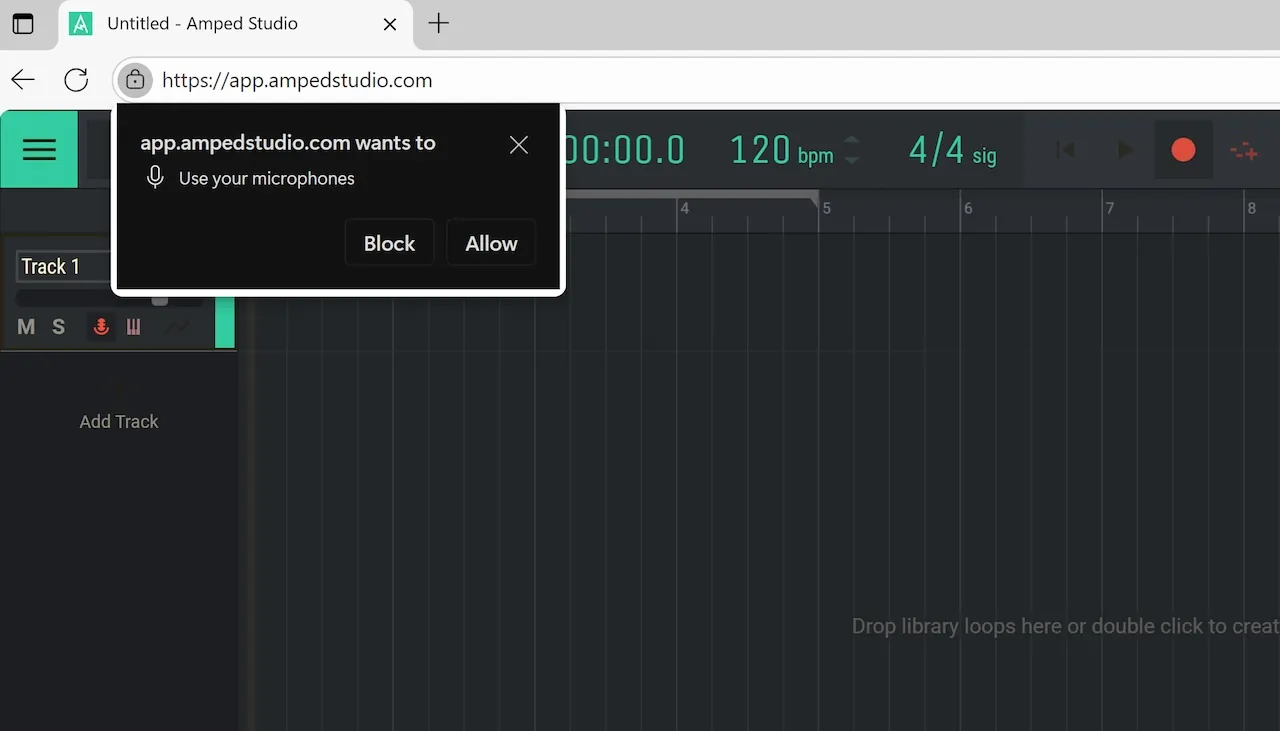
Task: Toggle Track 1 microphone record arm
Action: pyautogui.click(x=100, y=327)
